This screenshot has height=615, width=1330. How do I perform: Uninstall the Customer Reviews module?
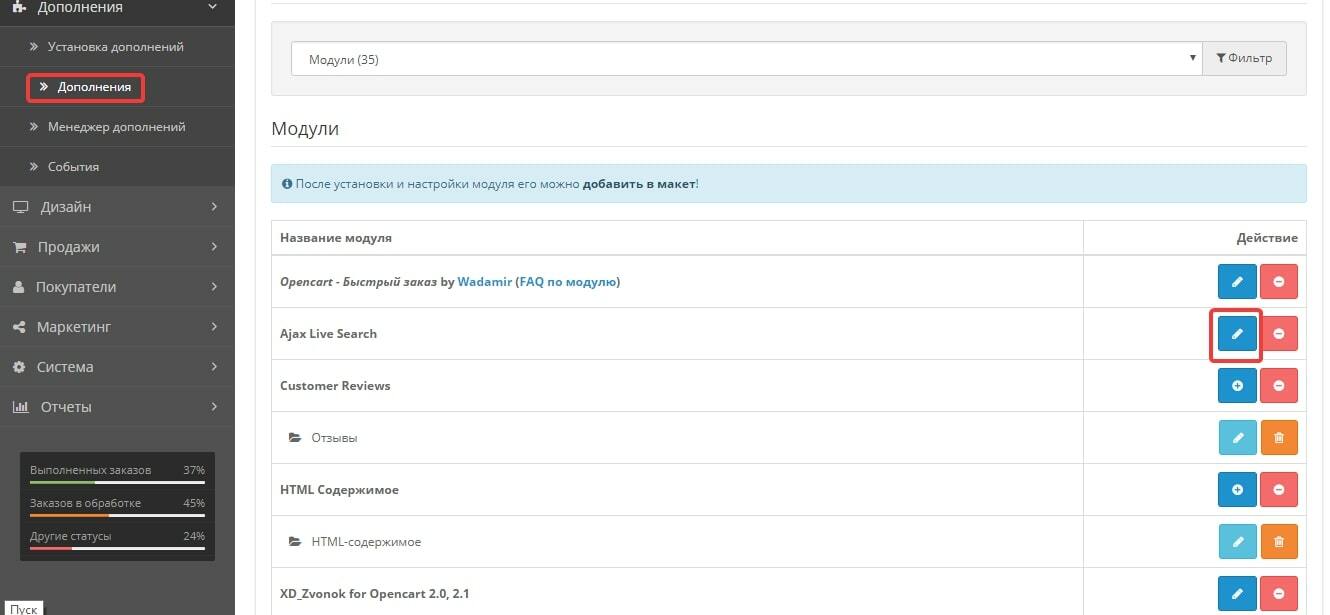(x=1278, y=386)
